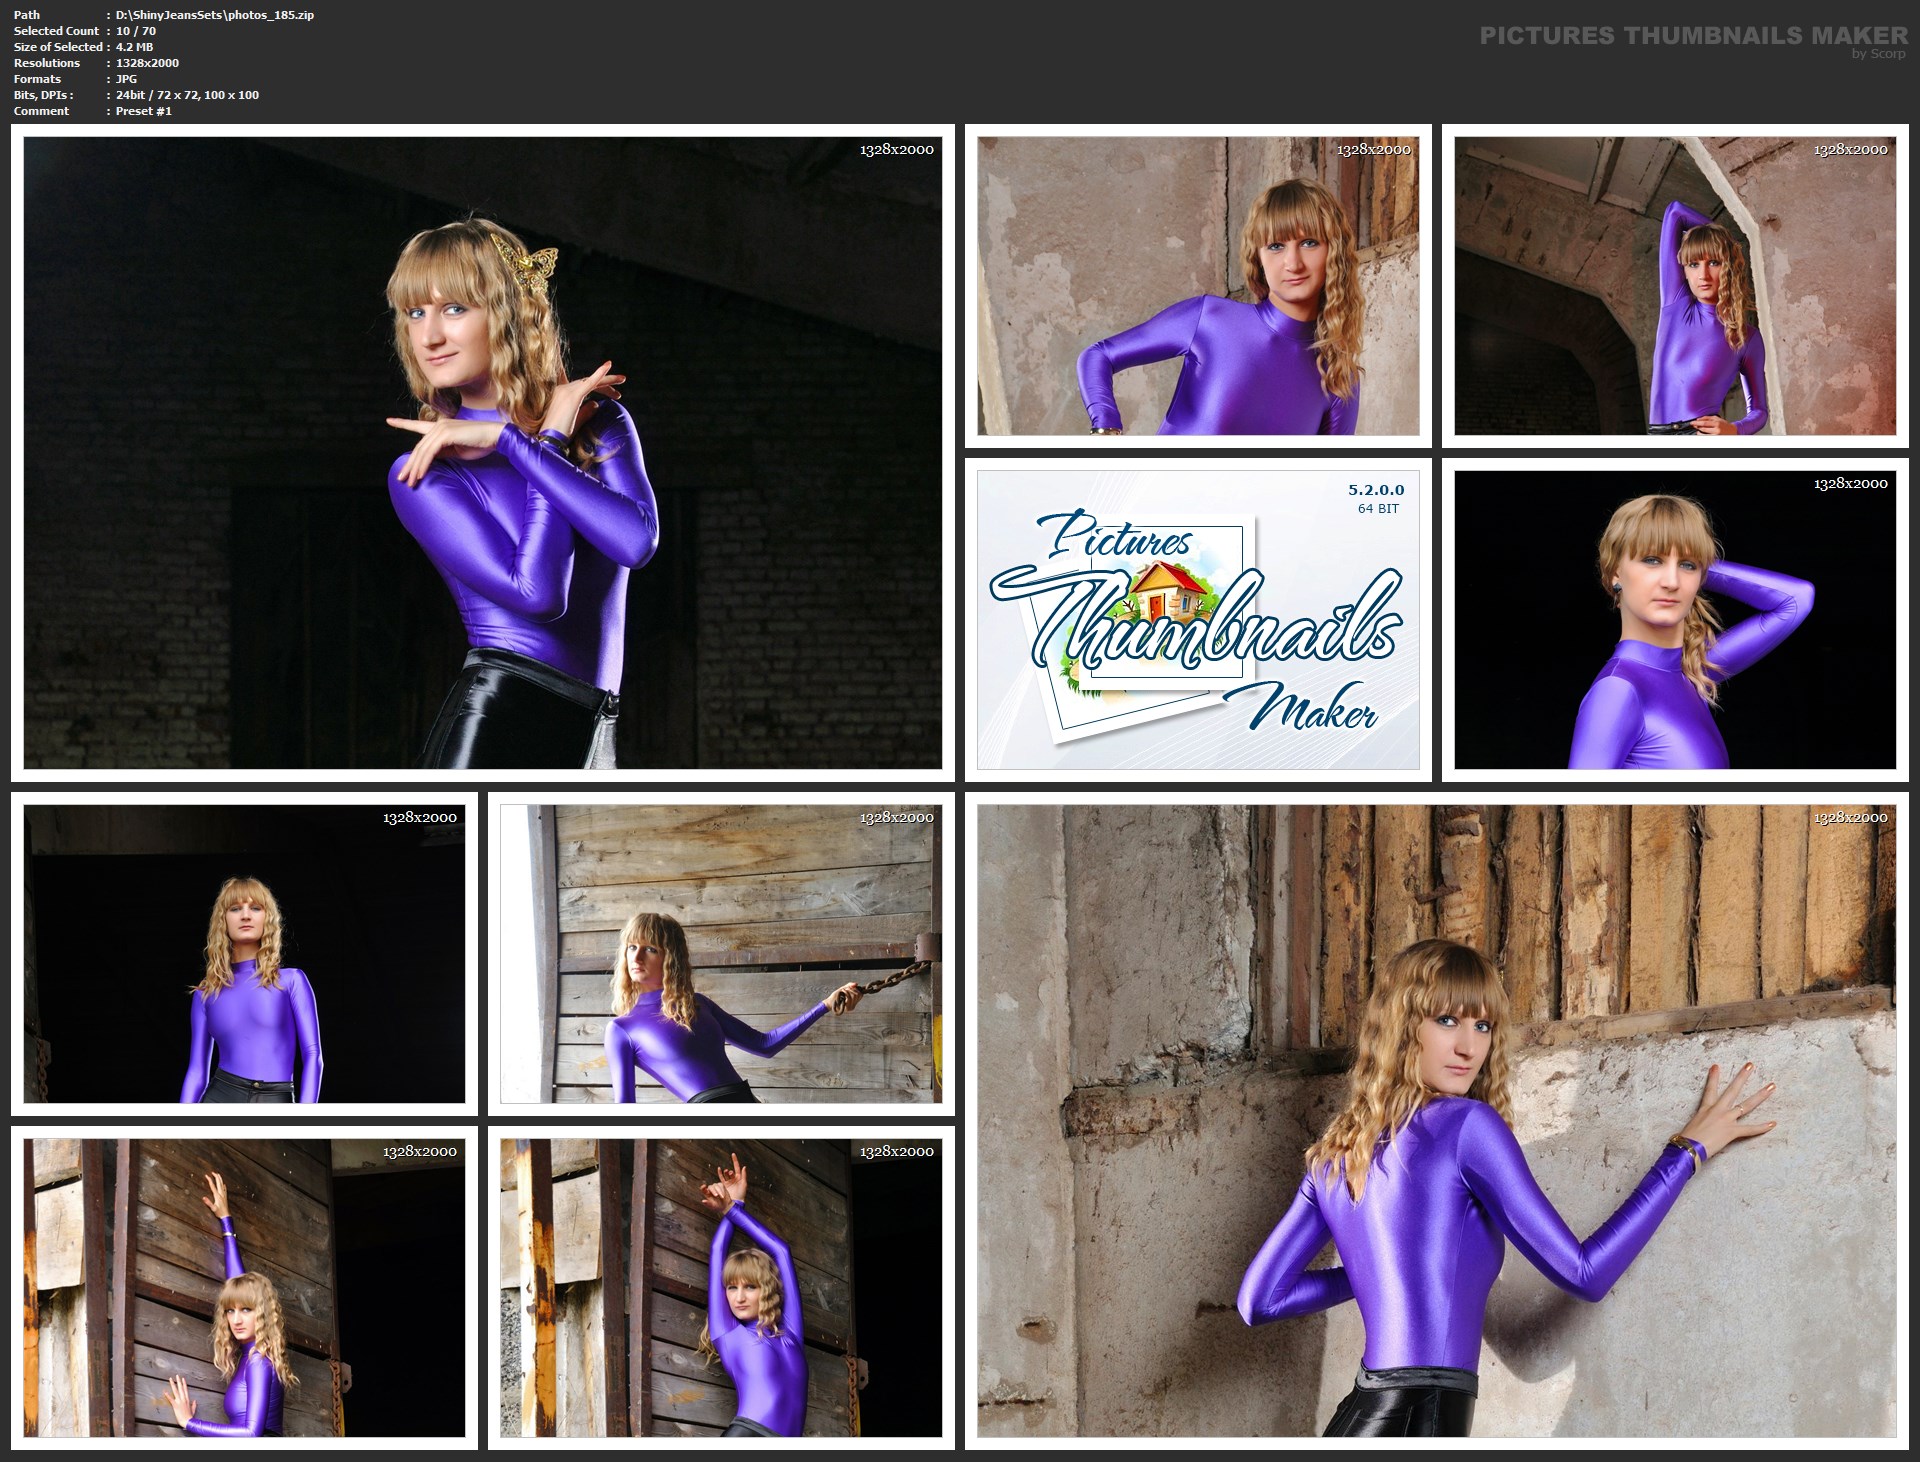Open the large thumbnail with butterfly hair clip
Viewport: 1920px width, 1462px height.
(x=482, y=453)
